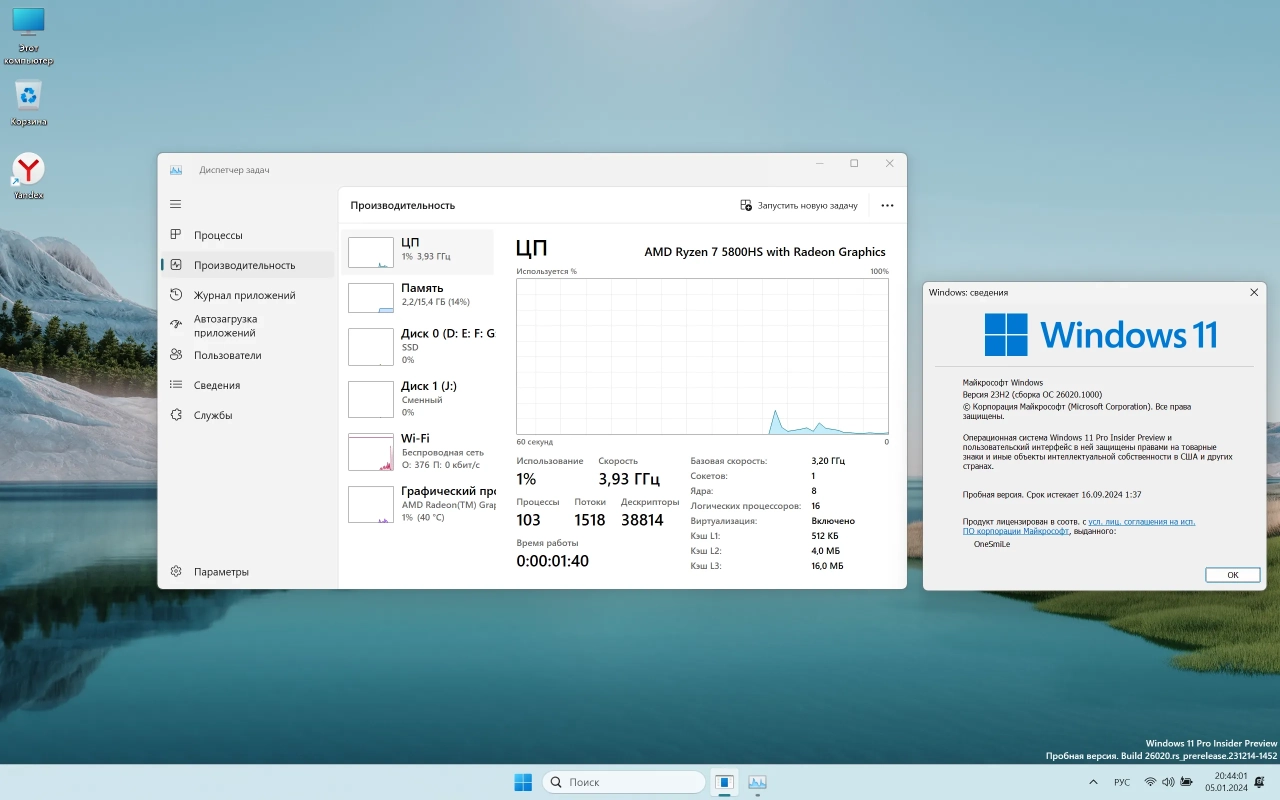This screenshot has height=800, width=1280.
Task: Open the Windows Start menu
Action: [x=523, y=782]
